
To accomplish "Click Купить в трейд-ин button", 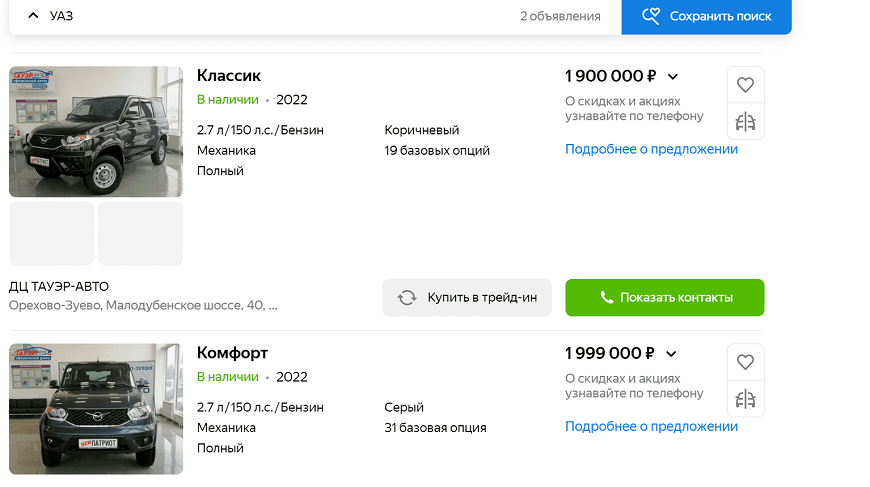I will (467, 298).
